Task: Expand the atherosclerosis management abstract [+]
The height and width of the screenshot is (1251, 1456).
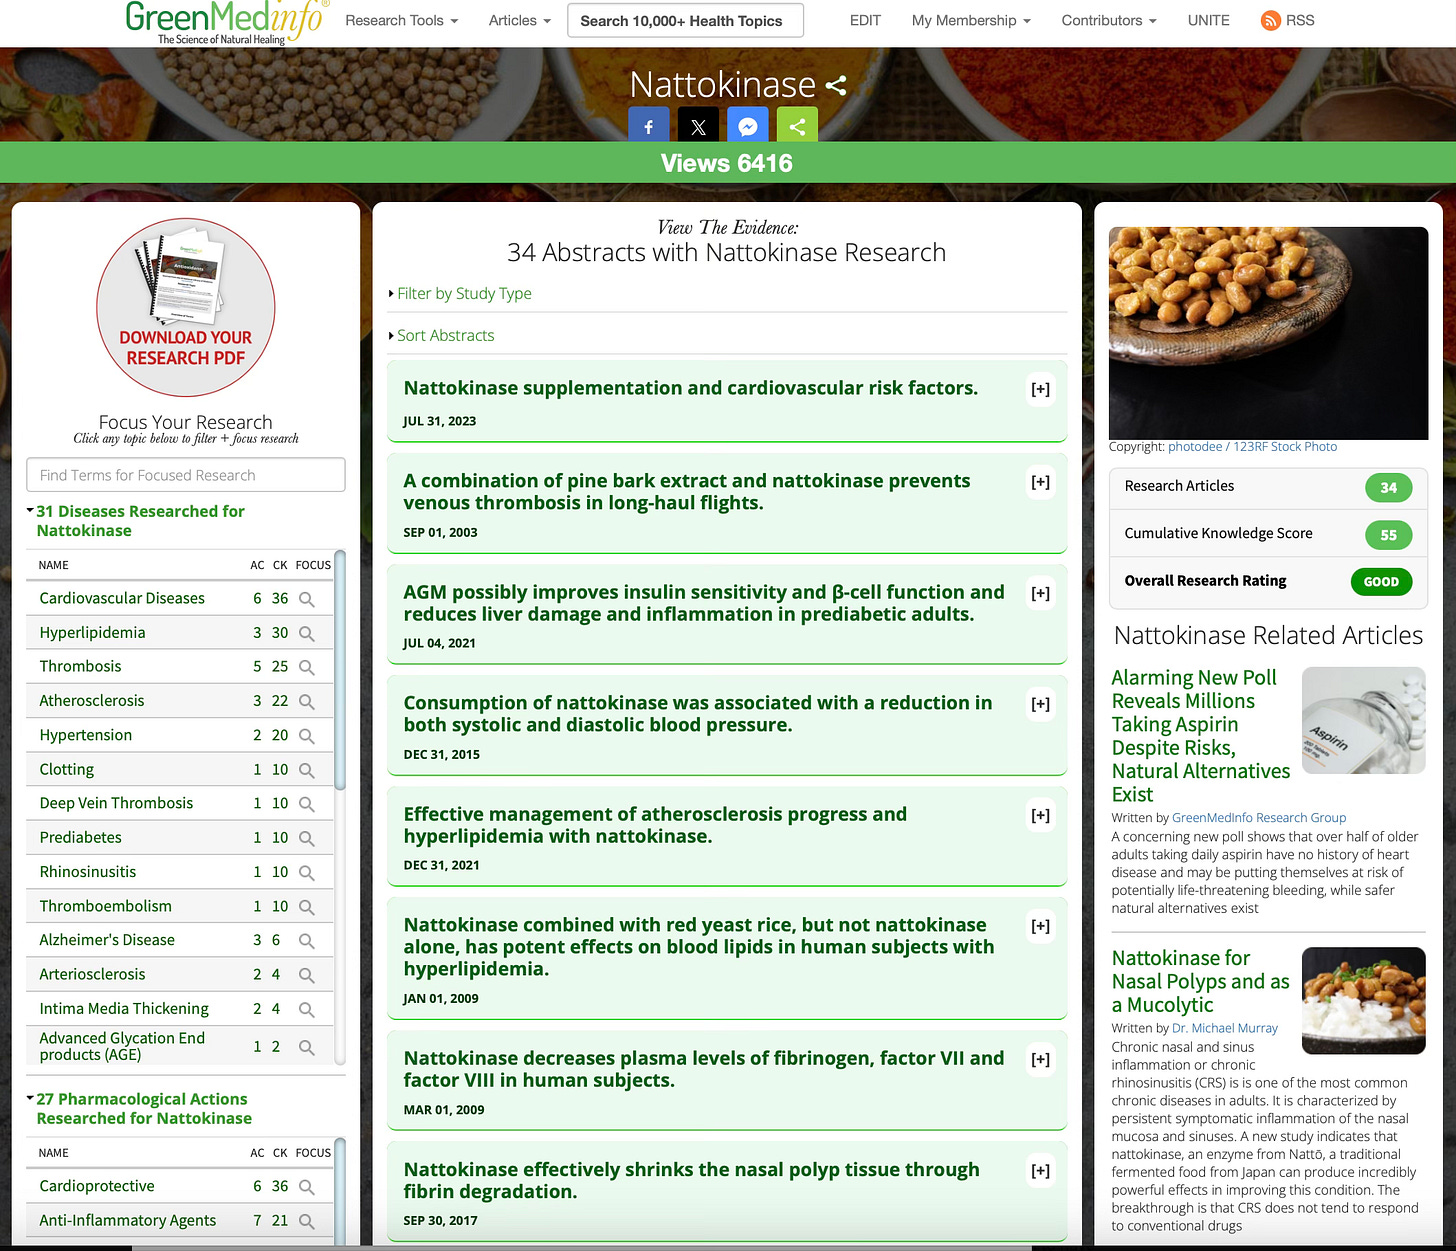Action: [1040, 815]
